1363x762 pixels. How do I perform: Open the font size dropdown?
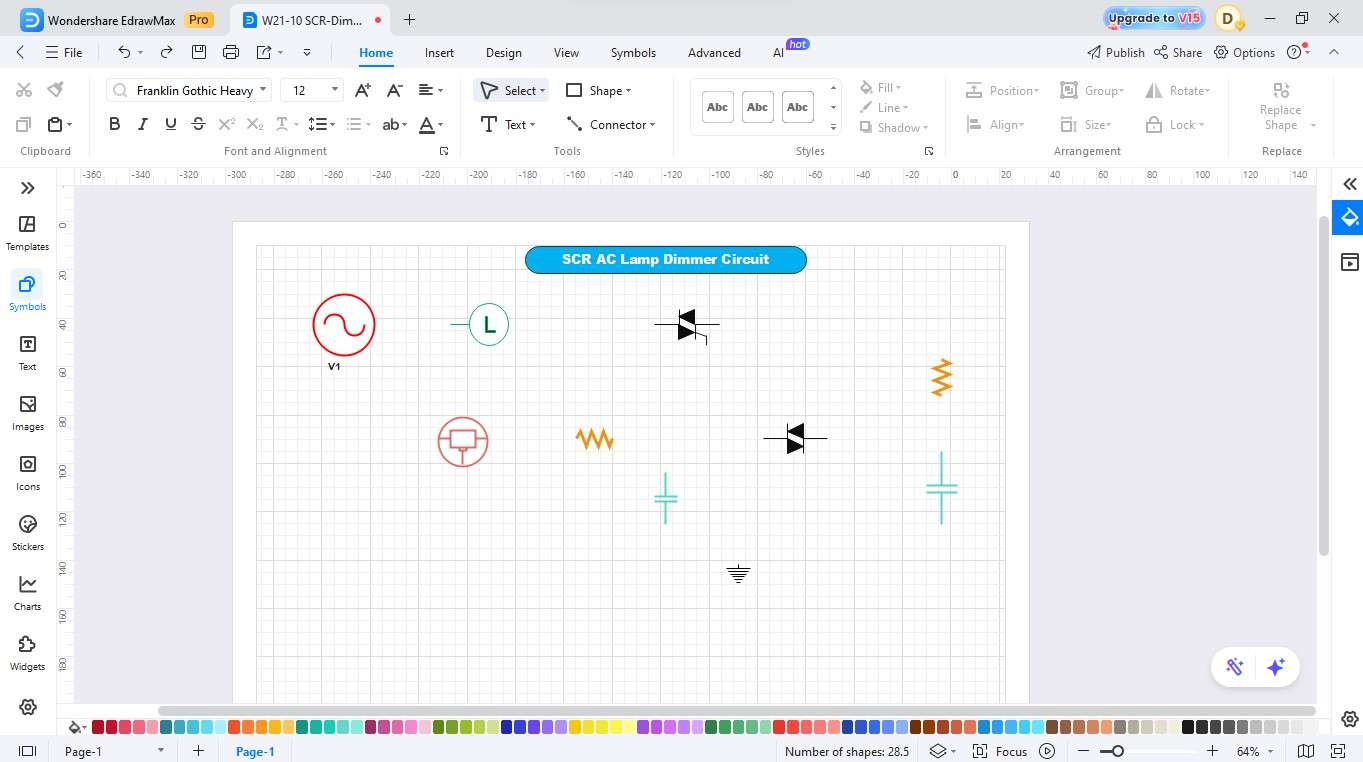[335, 90]
